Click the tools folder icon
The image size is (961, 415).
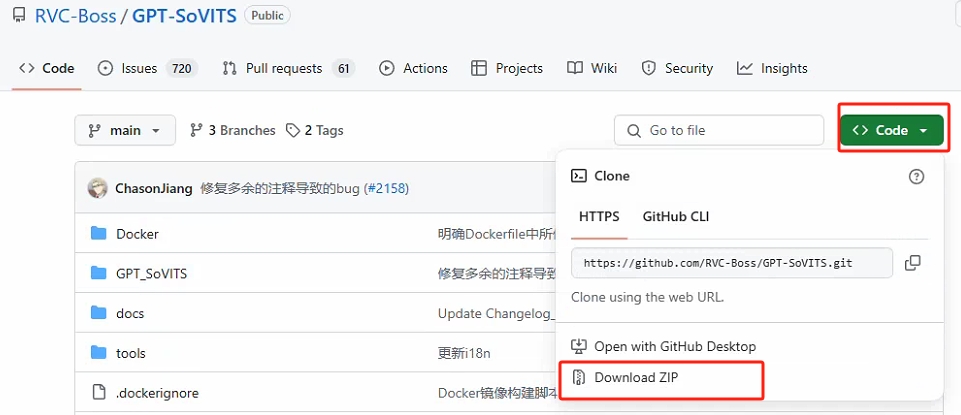pyautogui.click(x=99, y=352)
